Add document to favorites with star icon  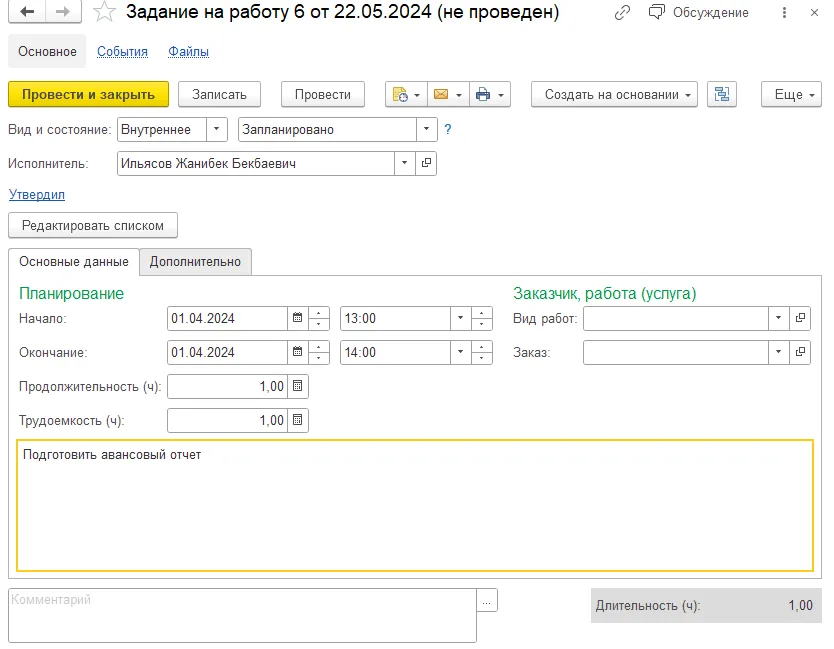point(104,12)
